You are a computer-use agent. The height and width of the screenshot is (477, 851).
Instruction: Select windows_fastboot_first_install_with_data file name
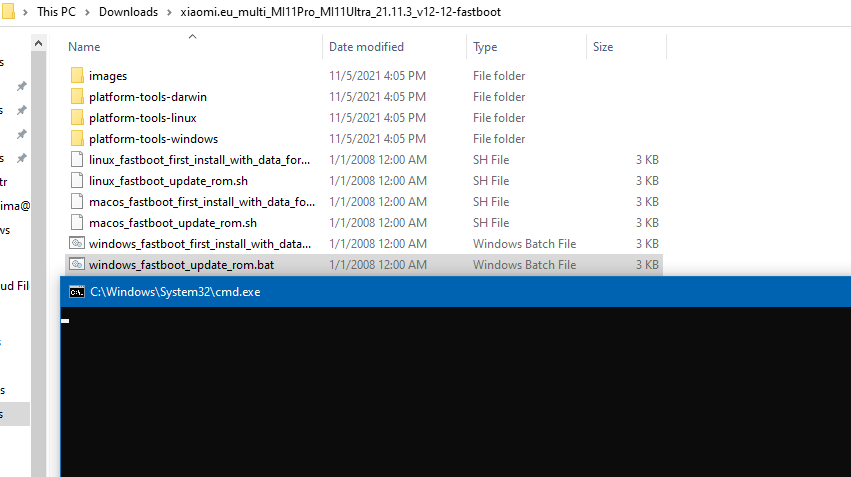click(200, 244)
